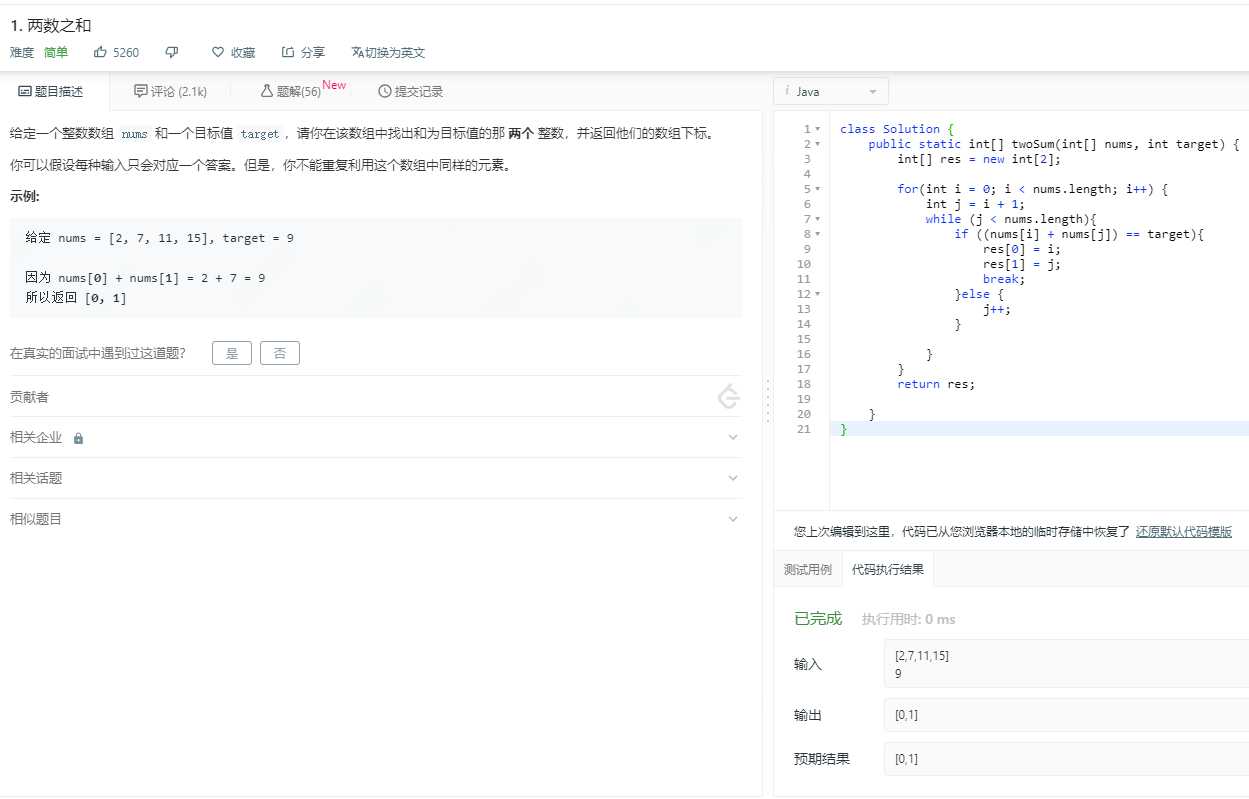Click line number 21 in gutter
Viewport: 1249px width, 799px height.
coord(804,429)
